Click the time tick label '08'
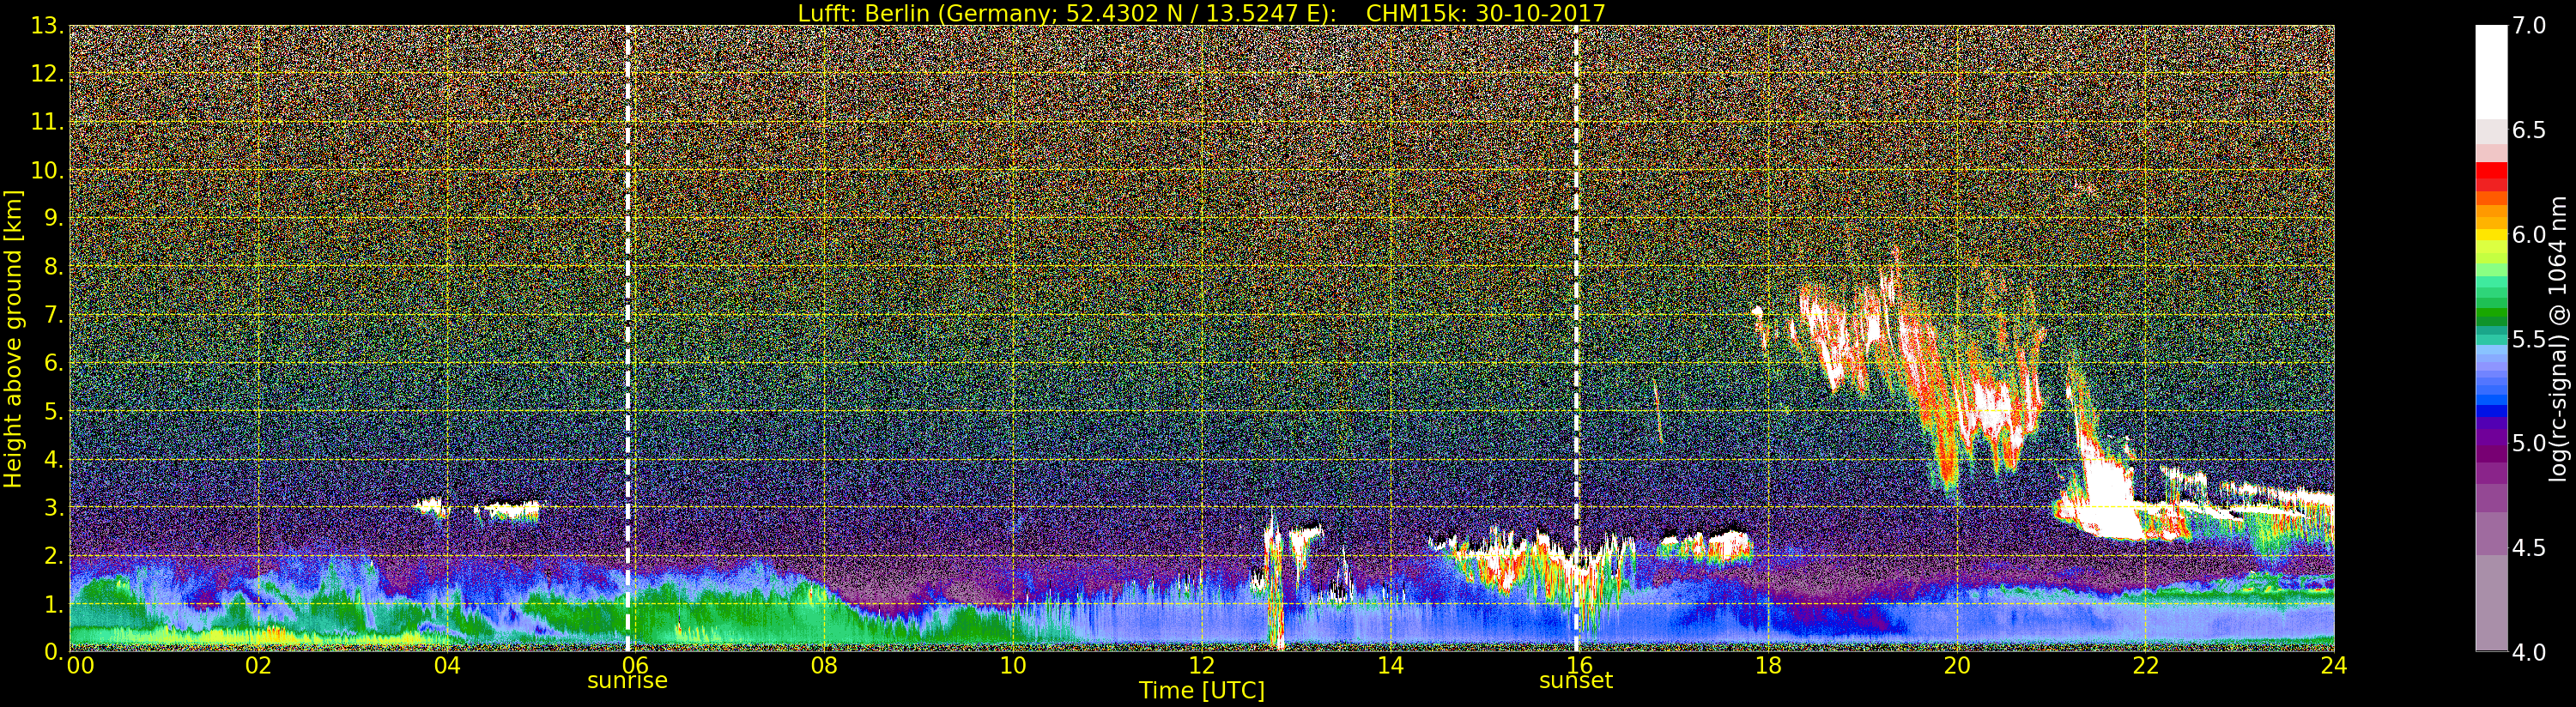 click(x=824, y=665)
